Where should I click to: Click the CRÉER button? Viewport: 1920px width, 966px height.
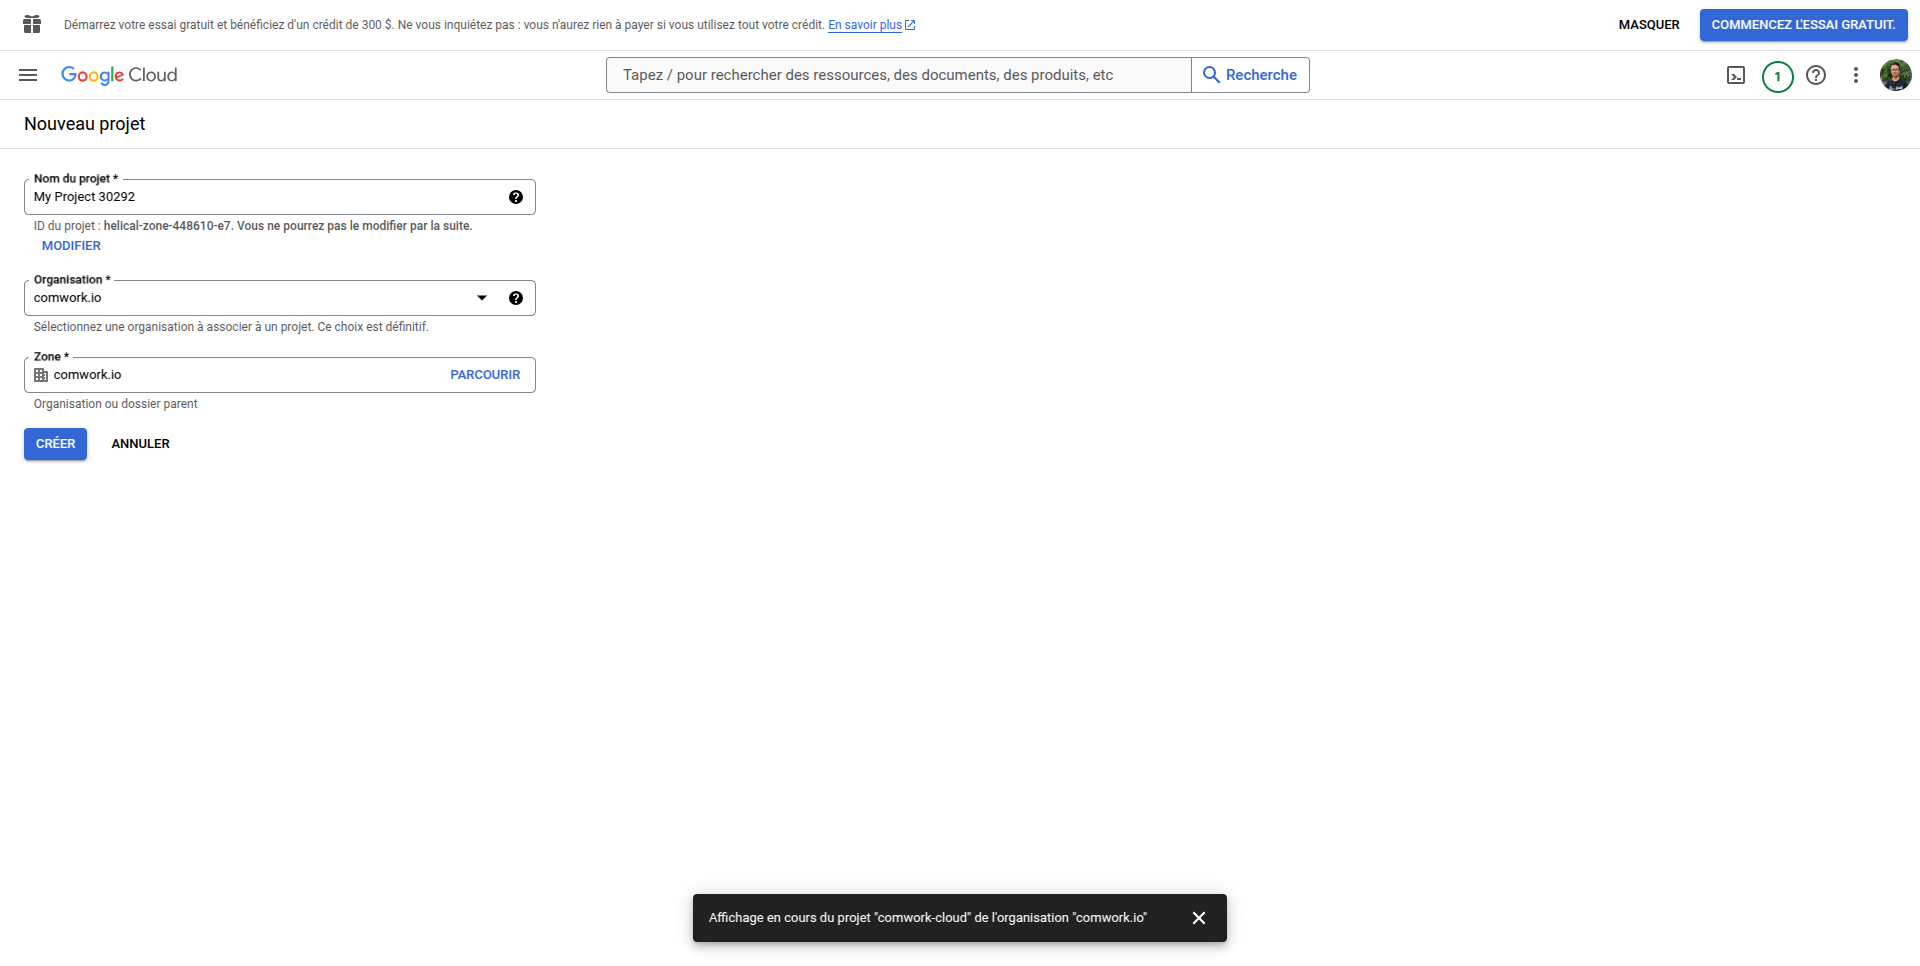(x=55, y=444)
